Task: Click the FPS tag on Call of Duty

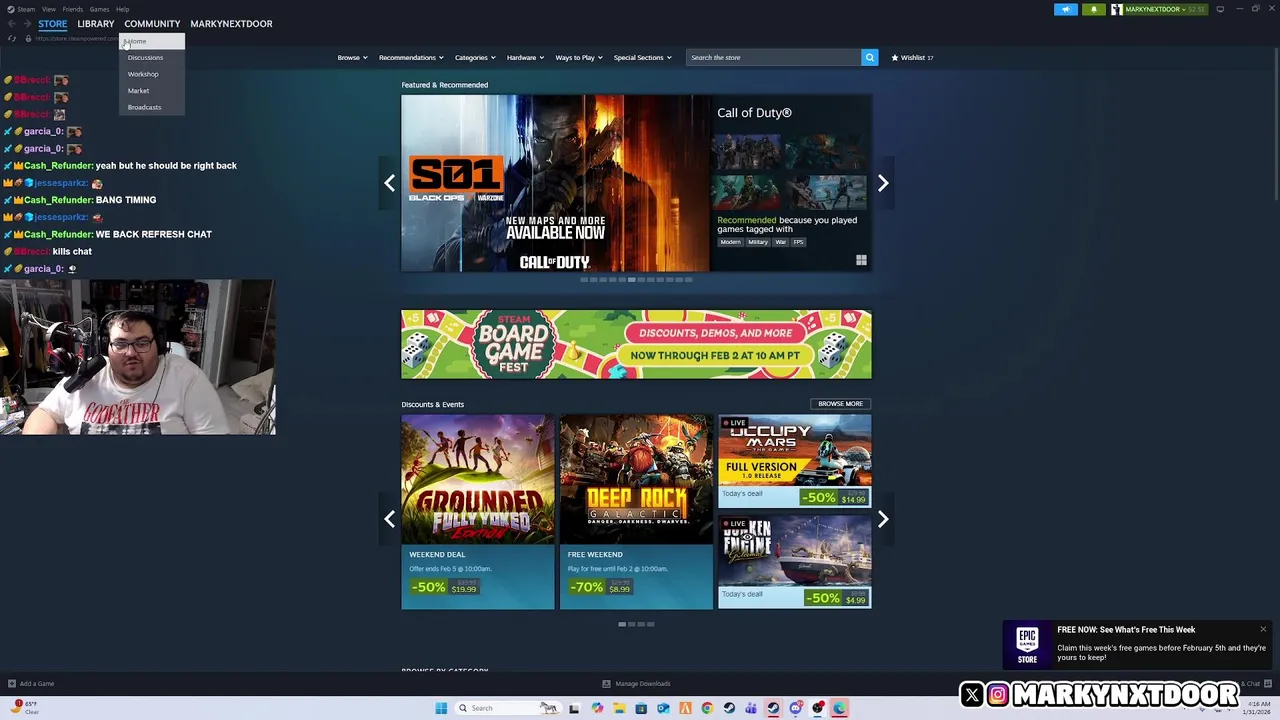Action: [798, 242]
